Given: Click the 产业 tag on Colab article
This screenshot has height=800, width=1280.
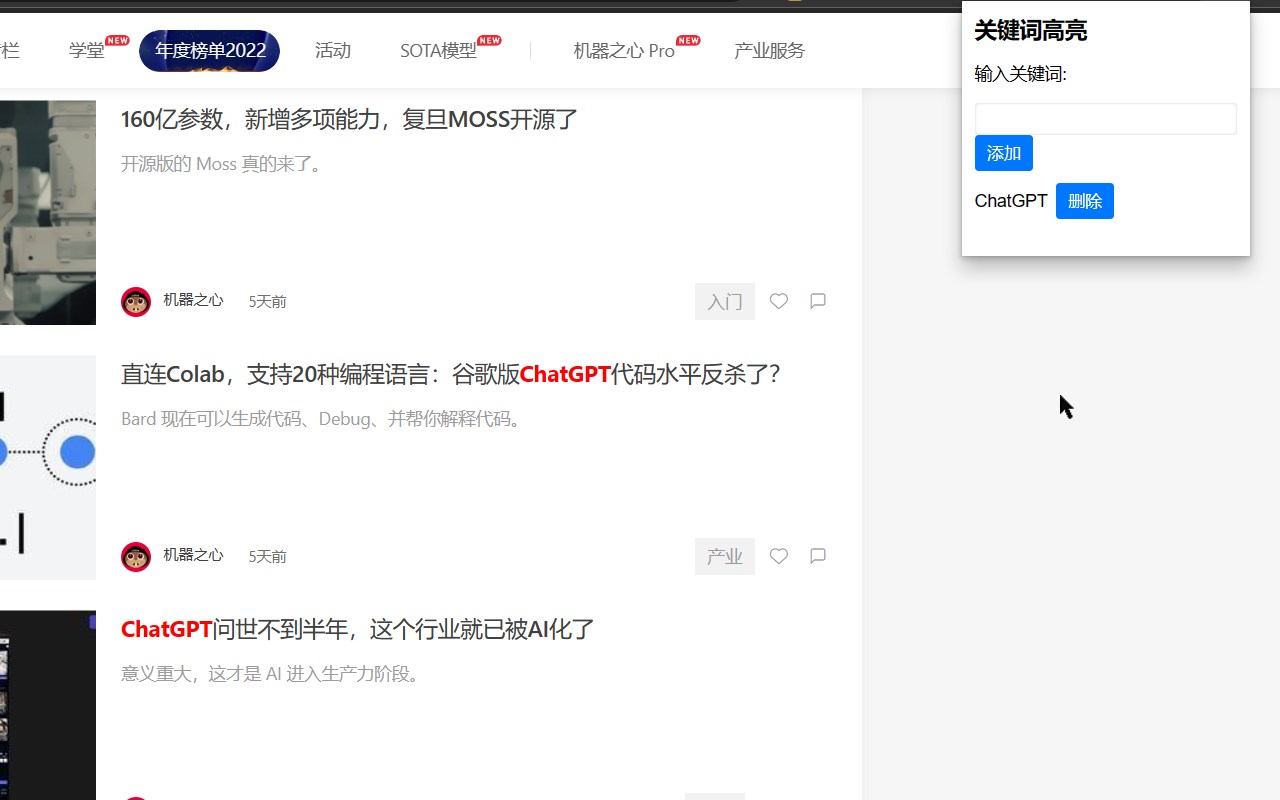Looking at the screenshot, I should [725, 556].
